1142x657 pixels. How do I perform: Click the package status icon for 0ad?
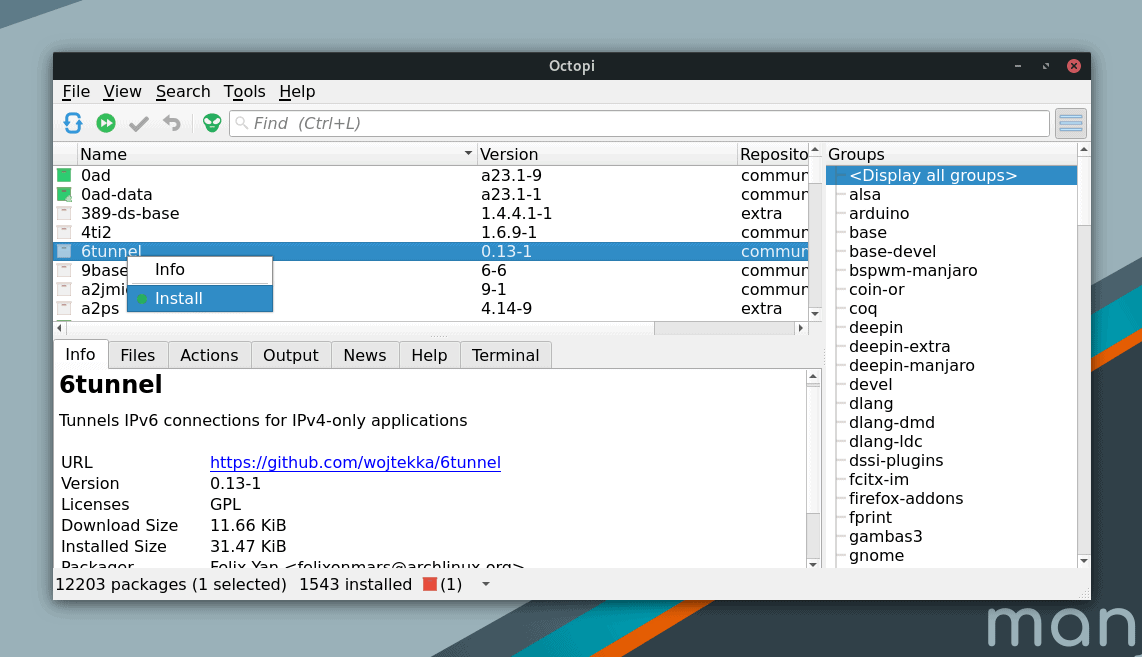(x=65, y=176)
